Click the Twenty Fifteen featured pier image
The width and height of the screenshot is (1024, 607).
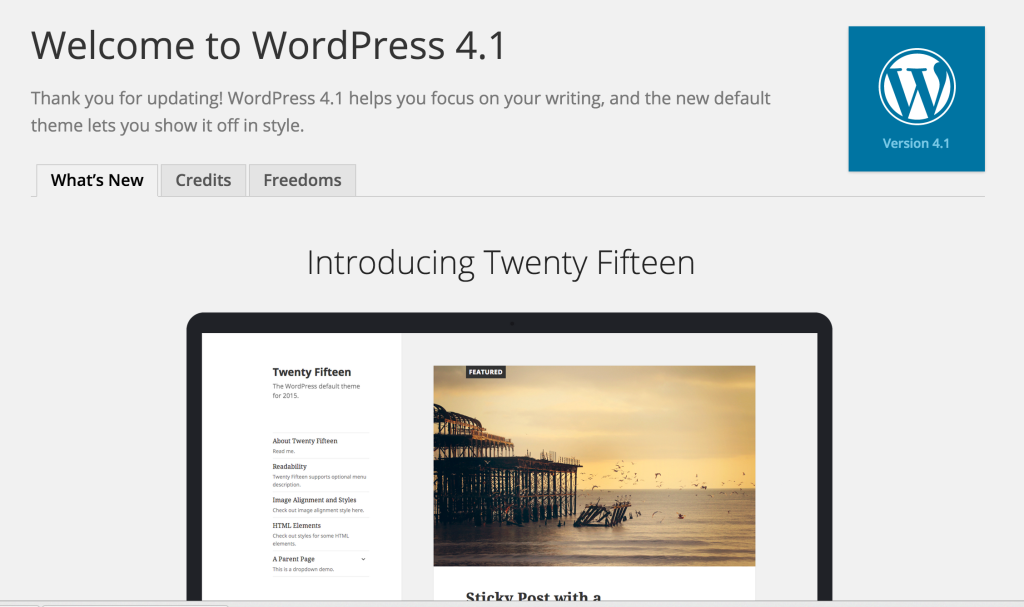coord(594,466)
